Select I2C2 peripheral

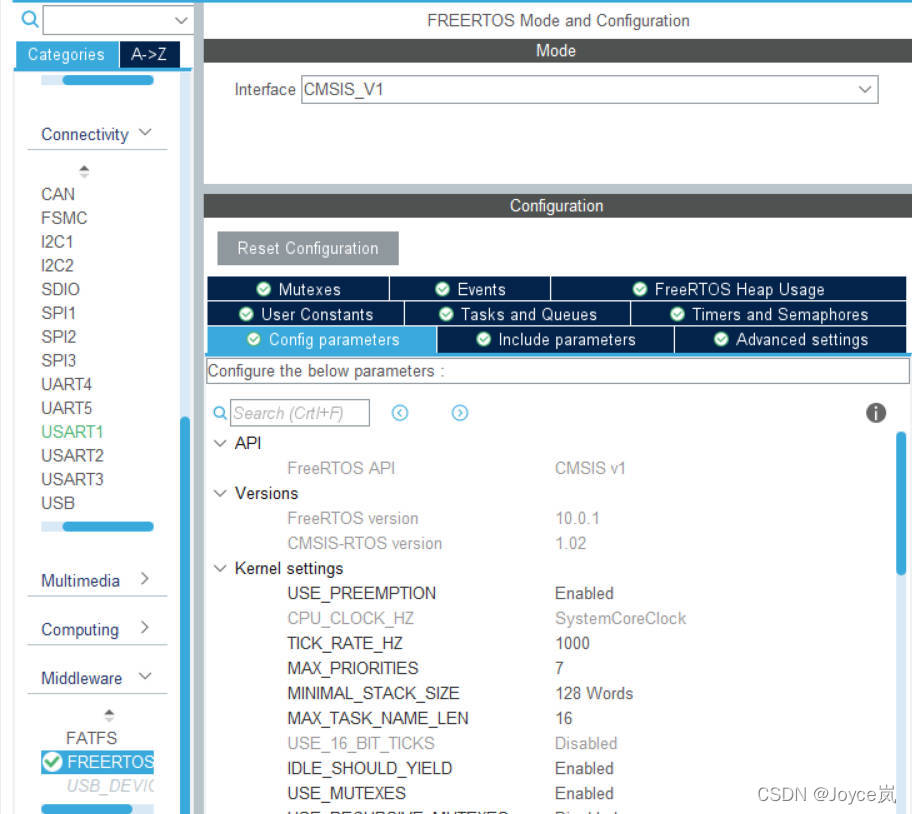coord(57,265)
